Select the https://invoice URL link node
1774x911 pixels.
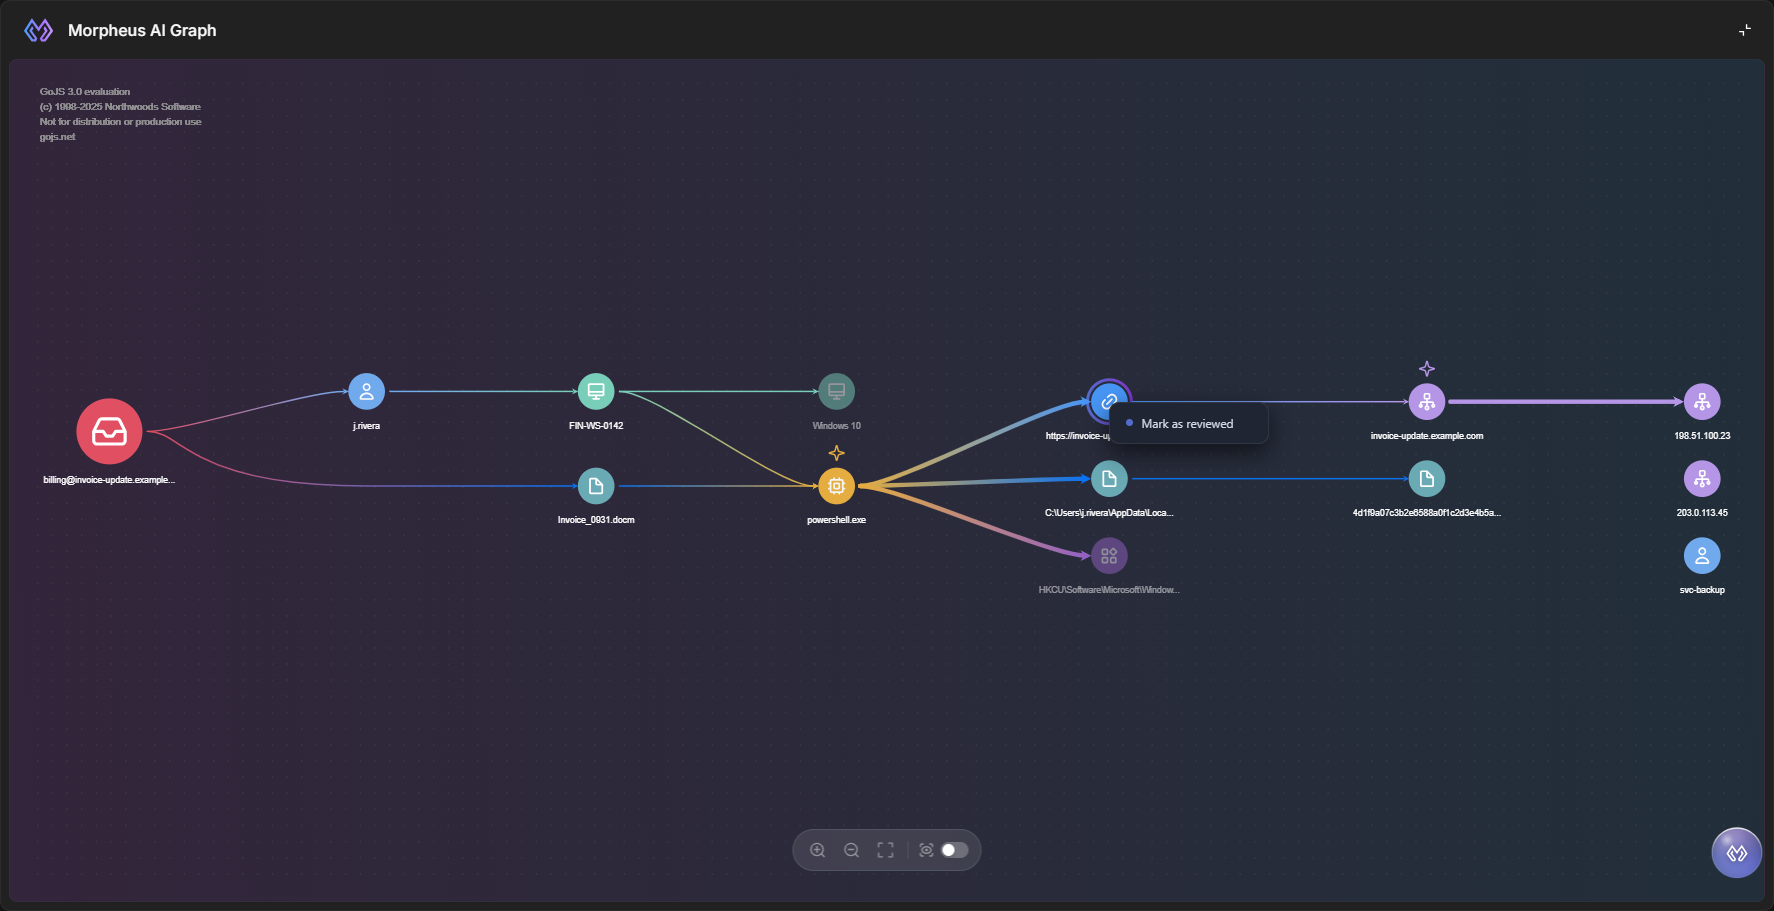1108,401
